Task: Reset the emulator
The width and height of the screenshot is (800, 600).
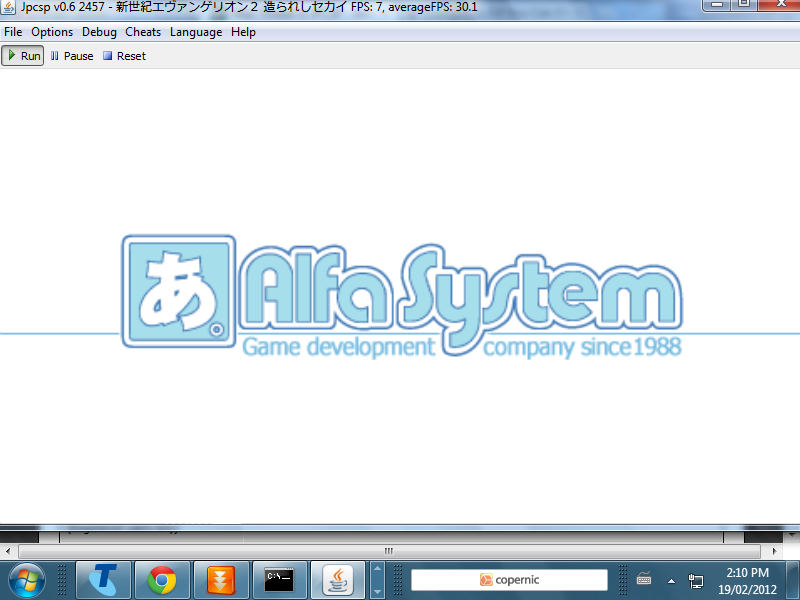Action: [124, 56]
